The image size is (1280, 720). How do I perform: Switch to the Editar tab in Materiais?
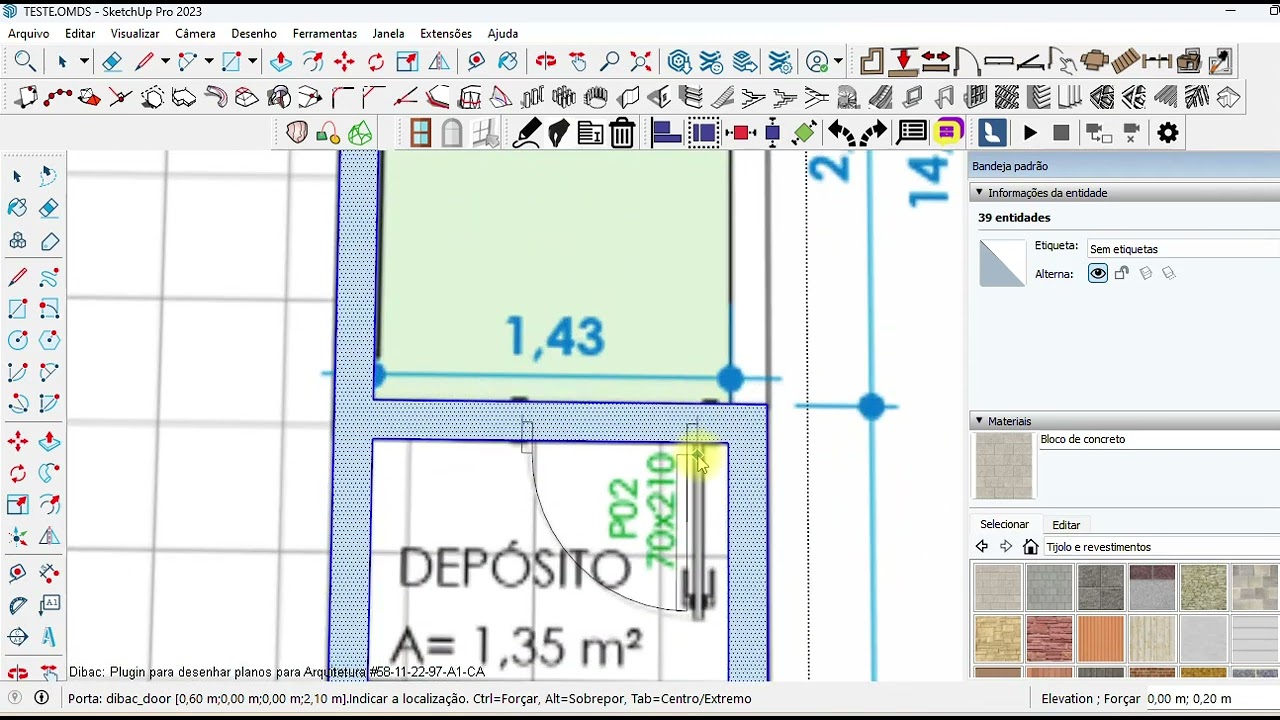pyautogui.click(x=1066, y=524)
